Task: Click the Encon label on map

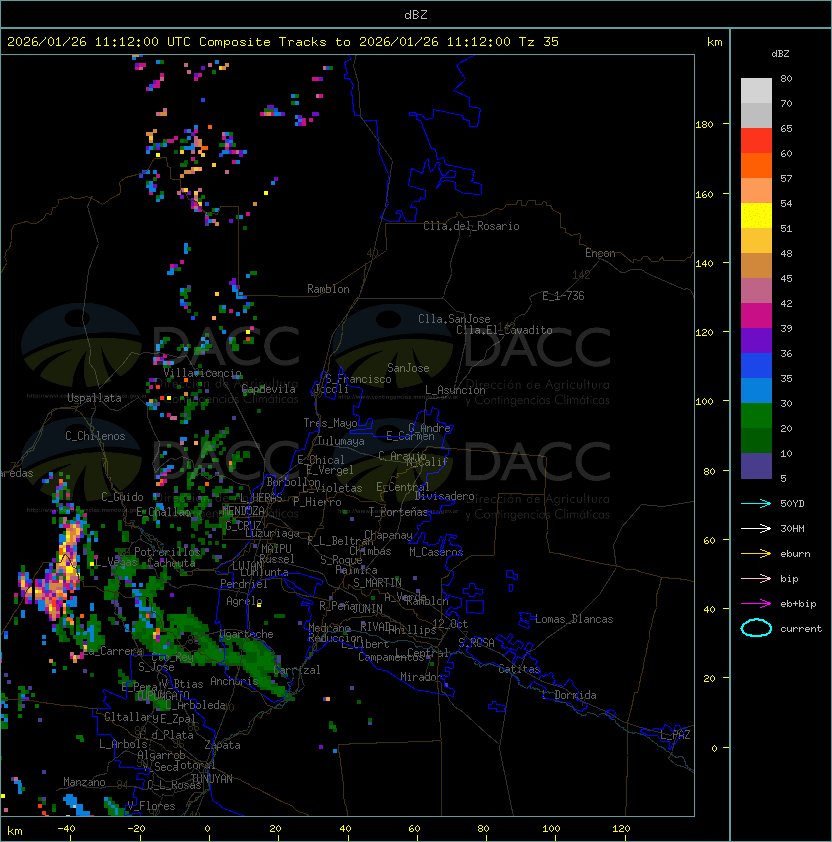Action: click(600, 253)
